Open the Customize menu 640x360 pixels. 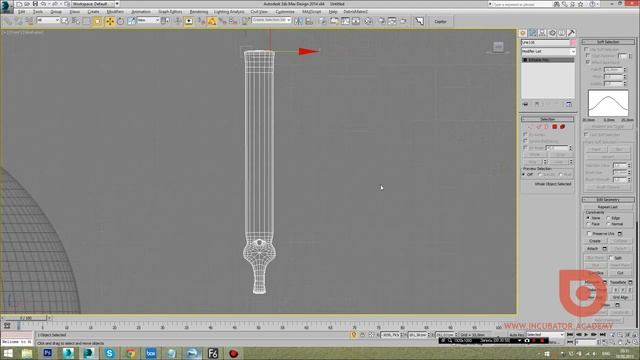[x=284, y=12]
